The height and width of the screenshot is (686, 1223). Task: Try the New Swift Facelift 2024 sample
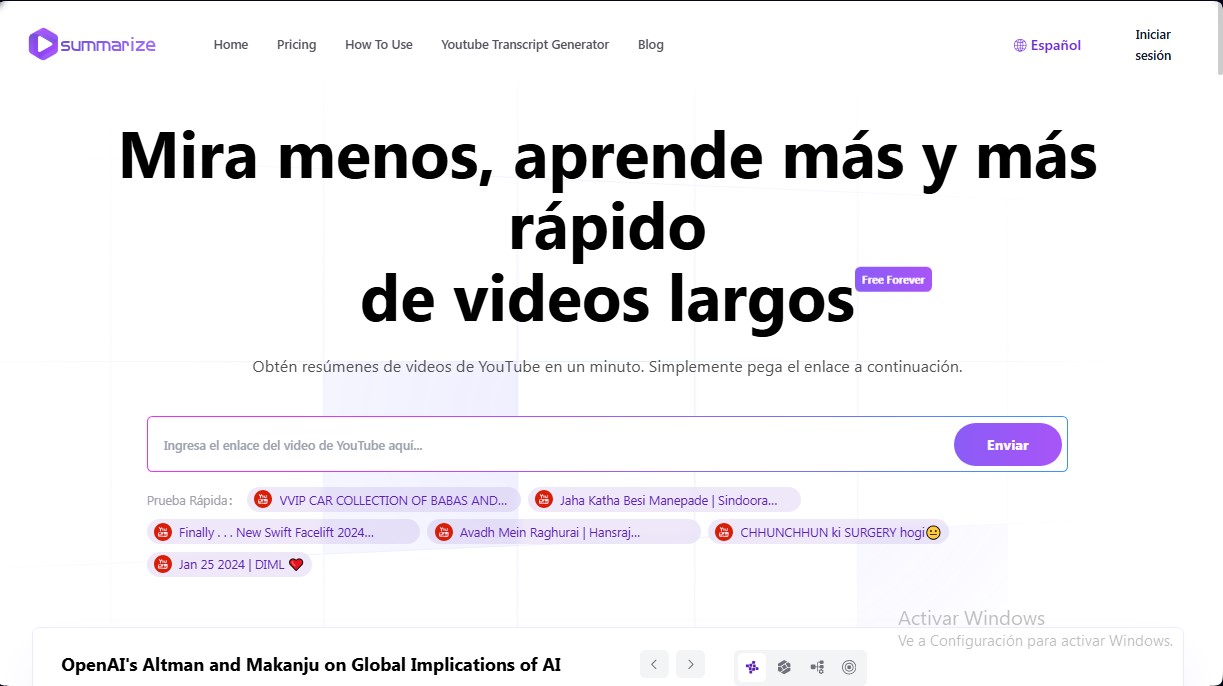point(283,532)
